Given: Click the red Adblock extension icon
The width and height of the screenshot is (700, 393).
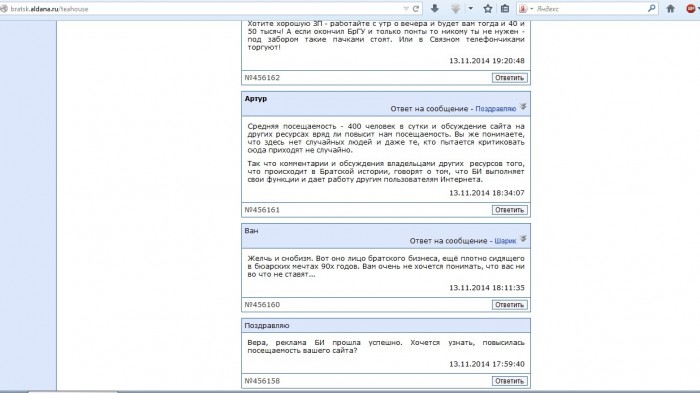Looking at the screenshot, I should [x=691, y=8].
